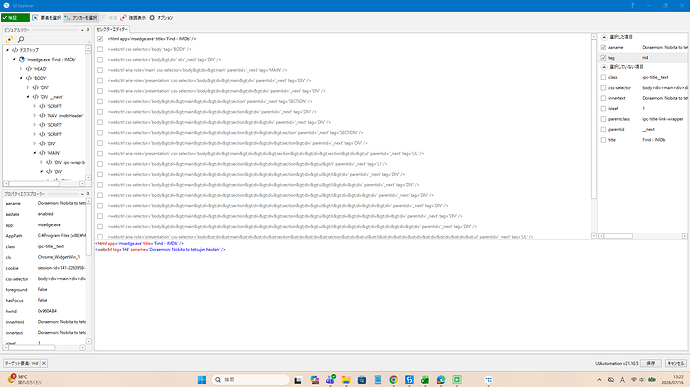Collapse the 'MAIN' tree node
690x387 pixels.
pyautogui.click(x=35, y=153)
